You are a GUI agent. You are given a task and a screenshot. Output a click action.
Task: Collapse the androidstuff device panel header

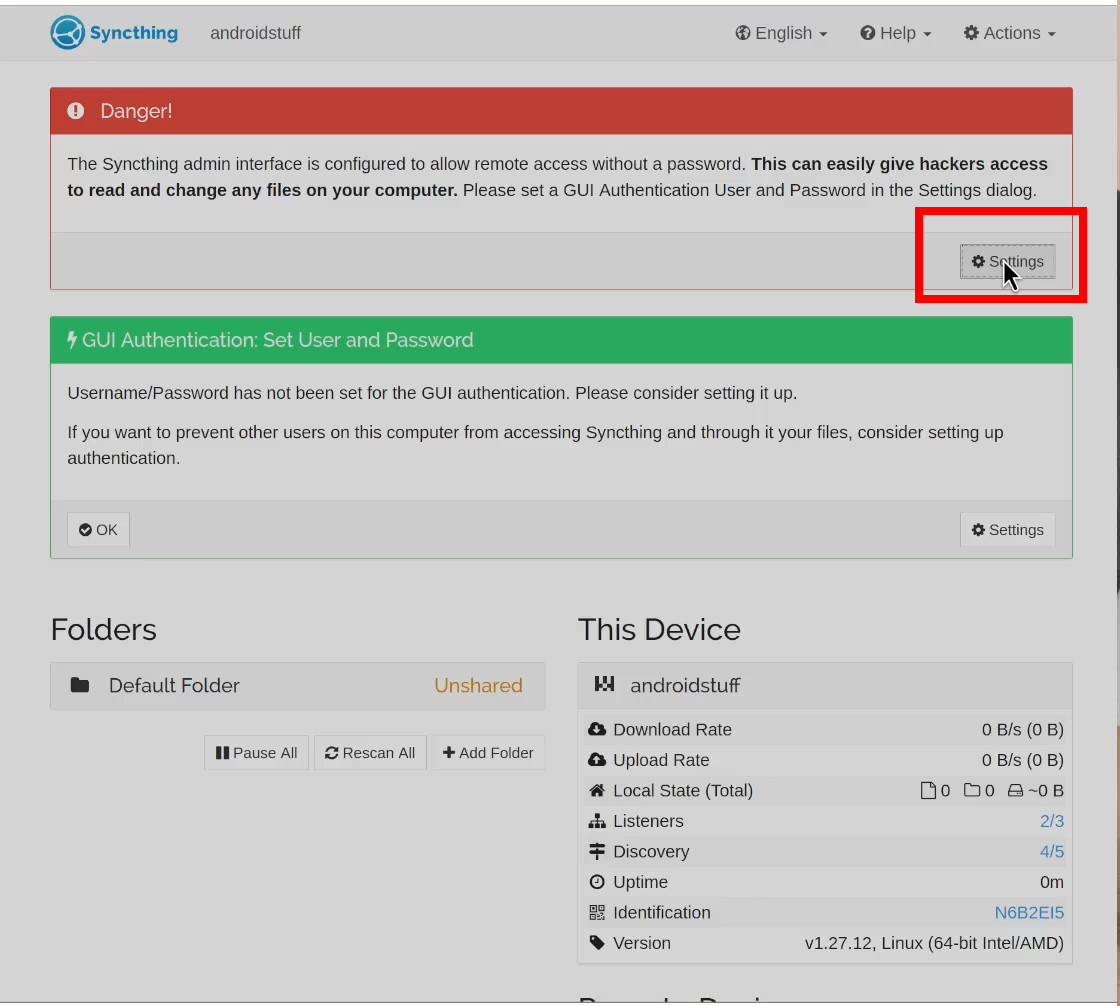825,686
